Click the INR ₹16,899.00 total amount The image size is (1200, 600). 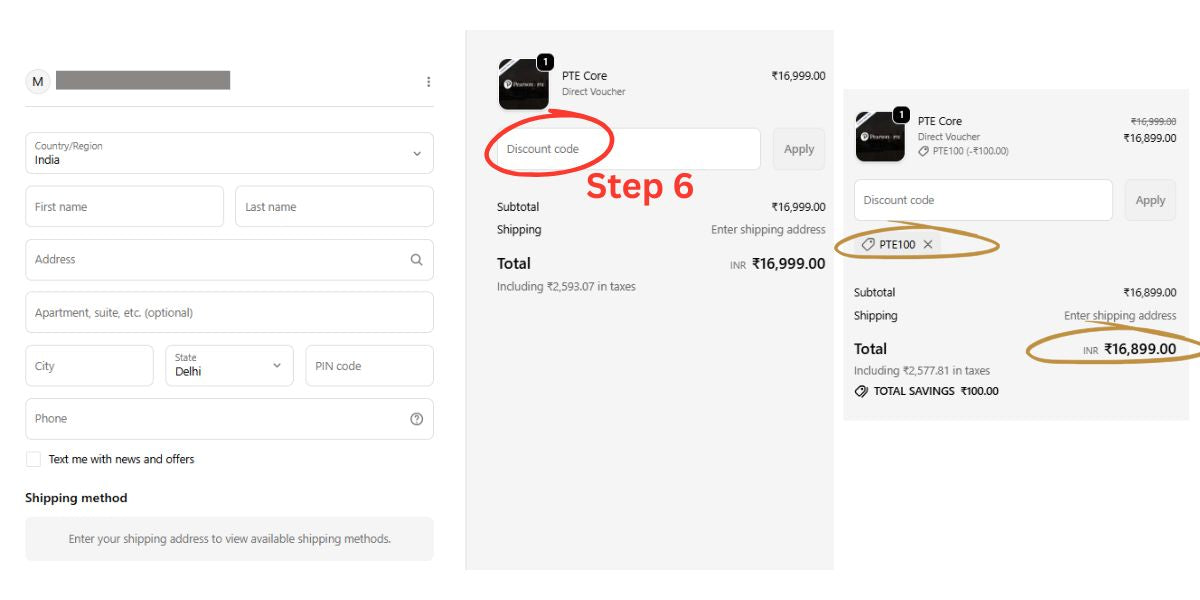tap(1129, 349)
